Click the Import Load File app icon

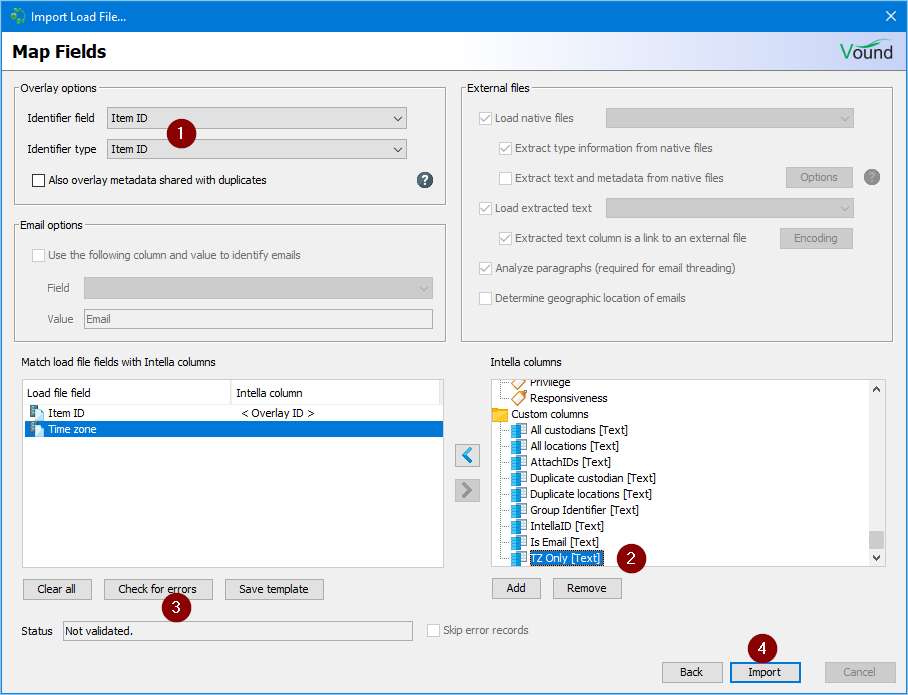(x=17, y=16)
